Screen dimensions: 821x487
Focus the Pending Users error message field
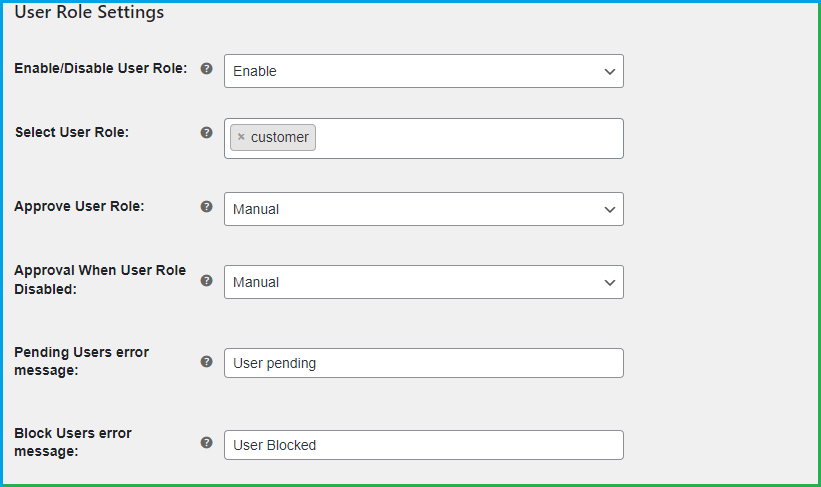coord(423,363)
